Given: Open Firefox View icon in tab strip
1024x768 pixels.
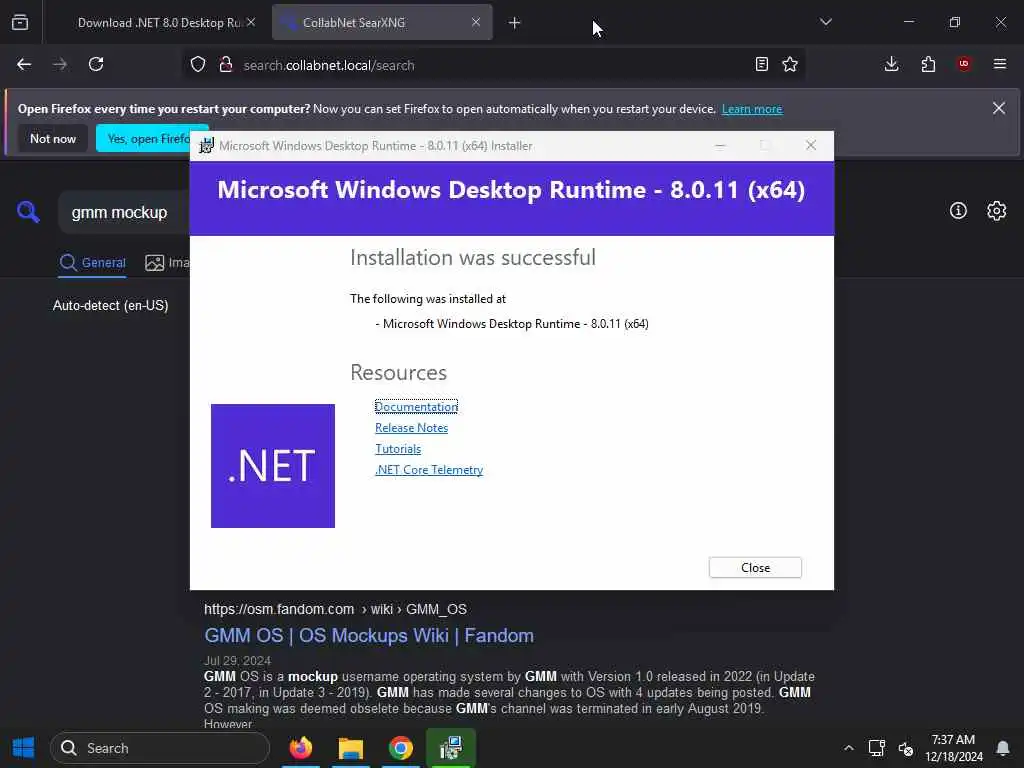Looking at the screenshot, I should pos(20,22).
